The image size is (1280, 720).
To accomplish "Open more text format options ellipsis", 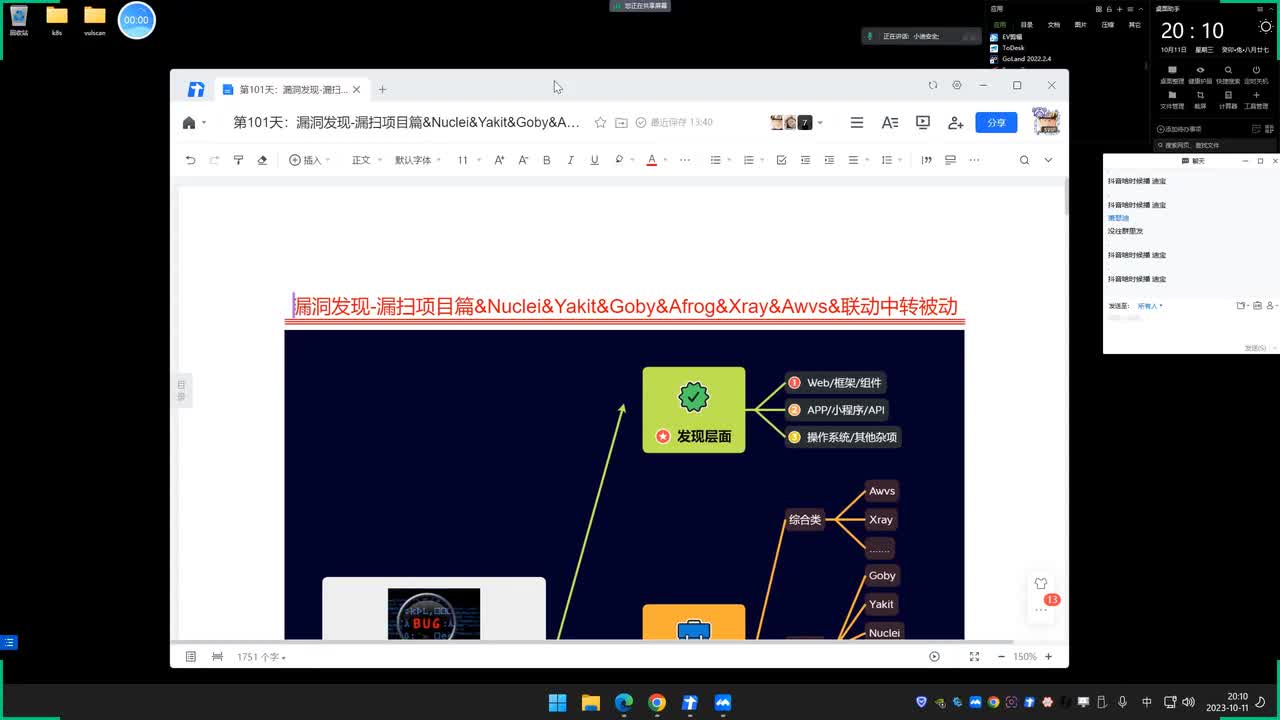I will pos(685,160).
